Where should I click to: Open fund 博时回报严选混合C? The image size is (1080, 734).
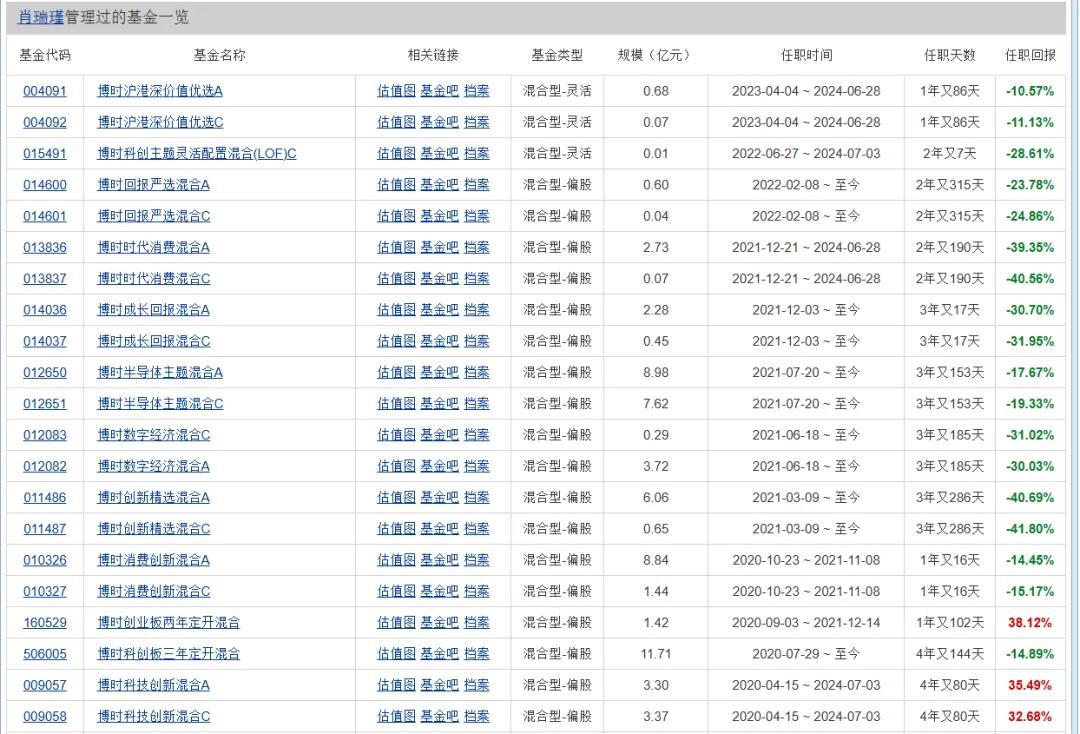coord(154,216)
